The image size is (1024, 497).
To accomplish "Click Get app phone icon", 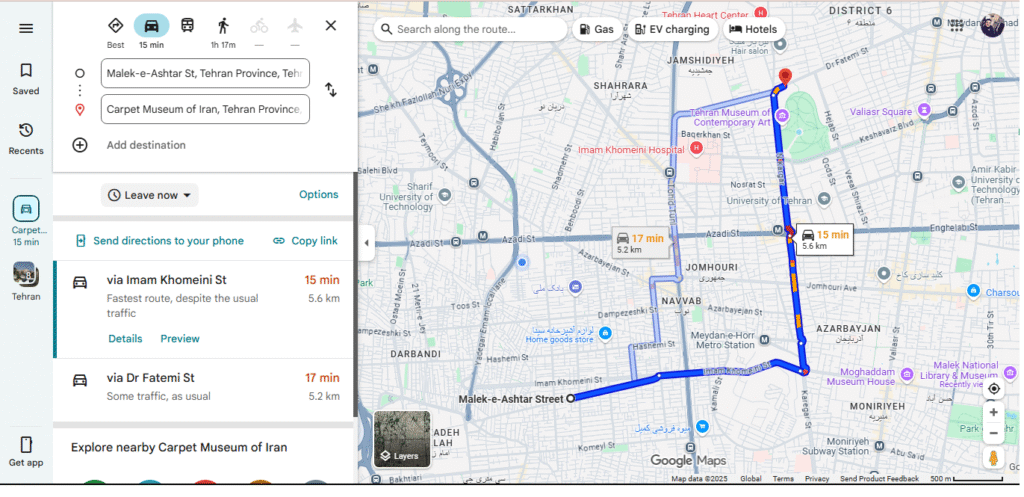I will (26, 445).
